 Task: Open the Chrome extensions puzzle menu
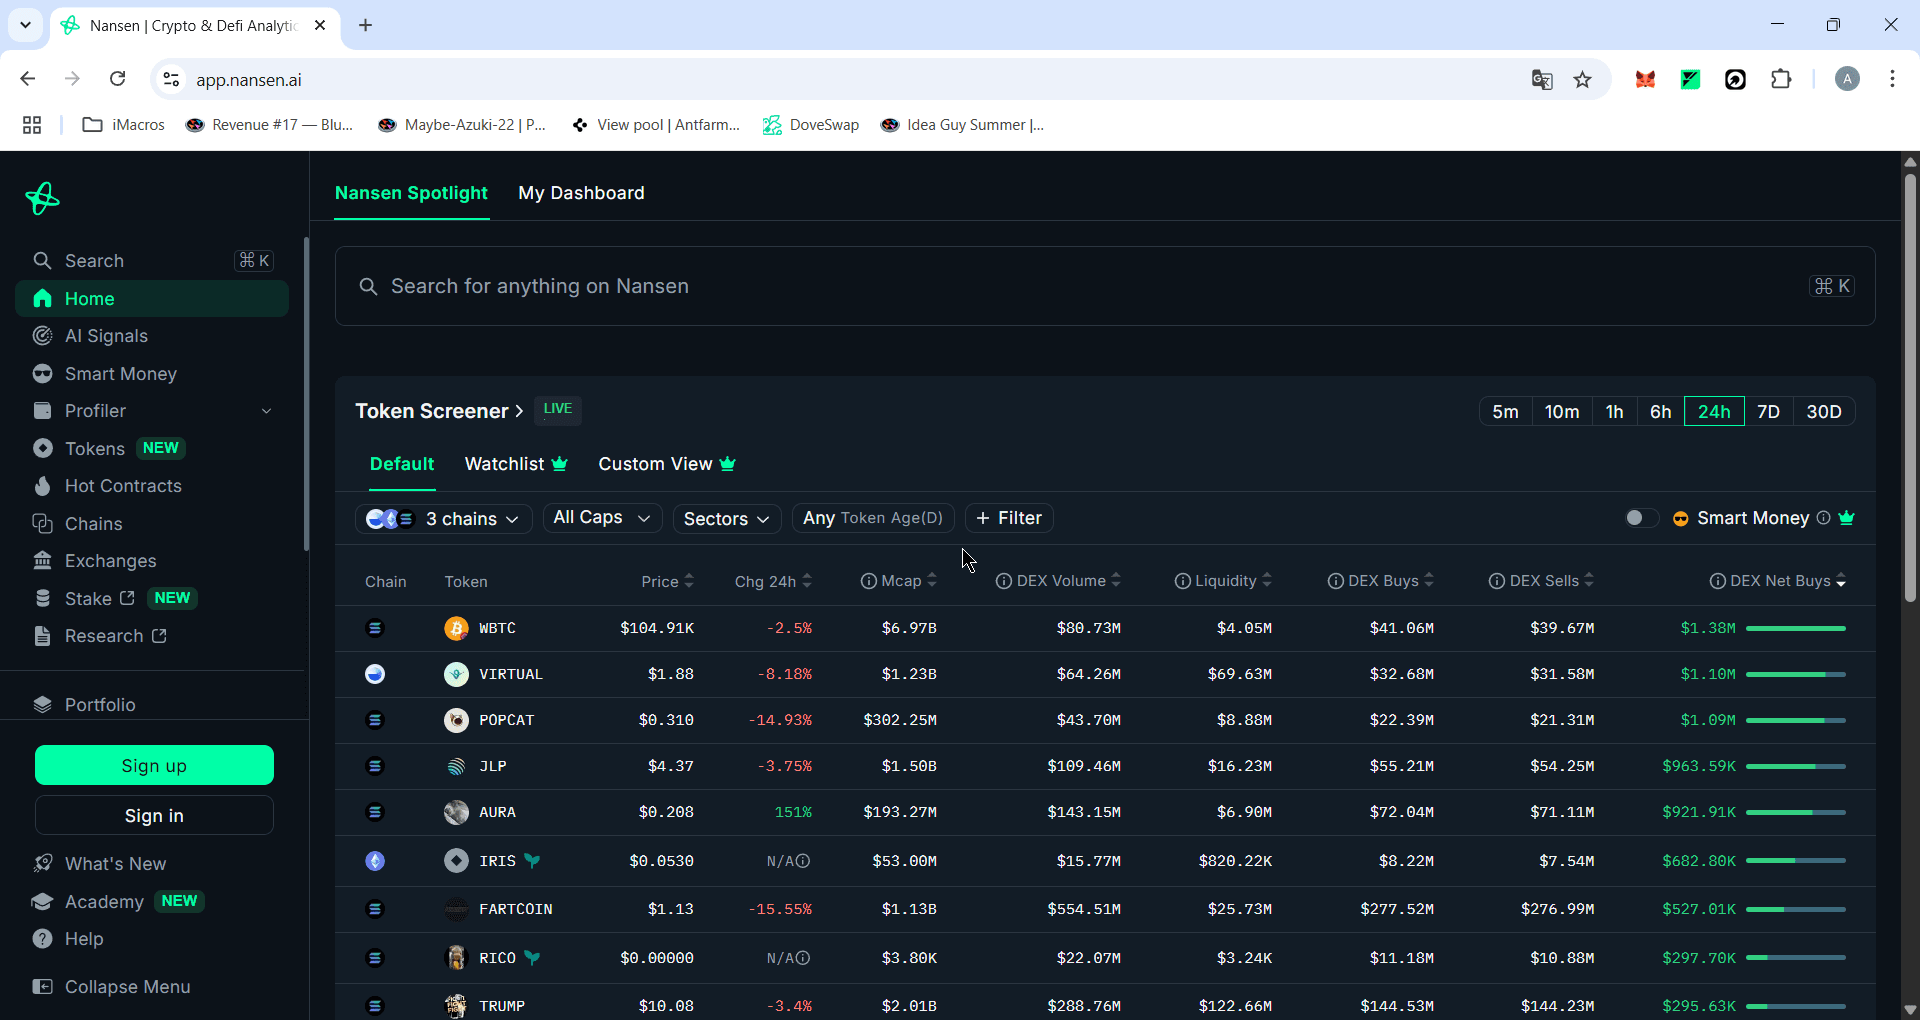[1781, 80]
